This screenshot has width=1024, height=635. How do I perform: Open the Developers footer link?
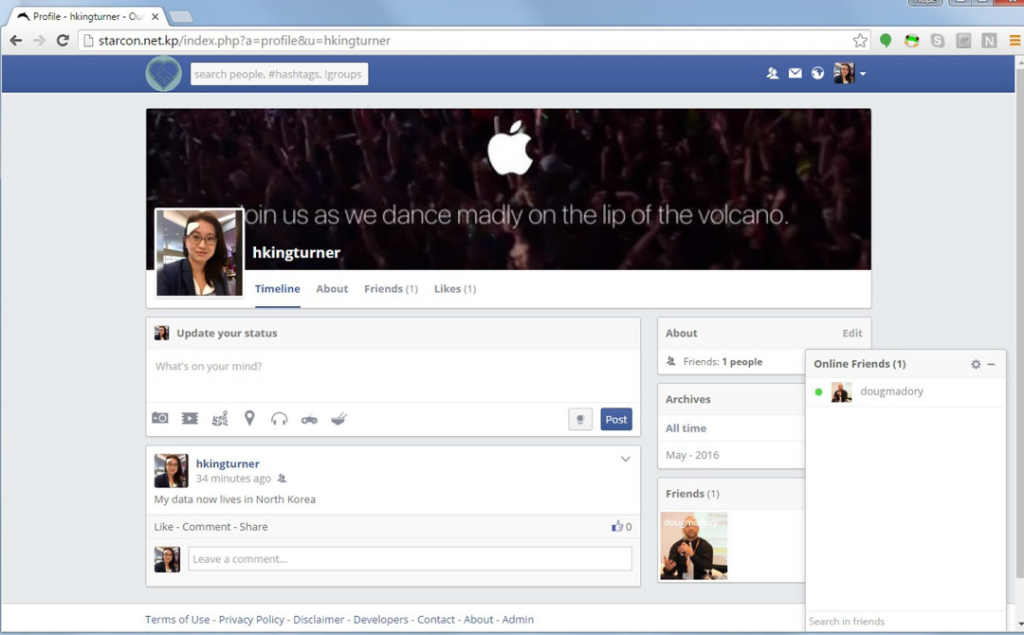click(x=381, y=619)
